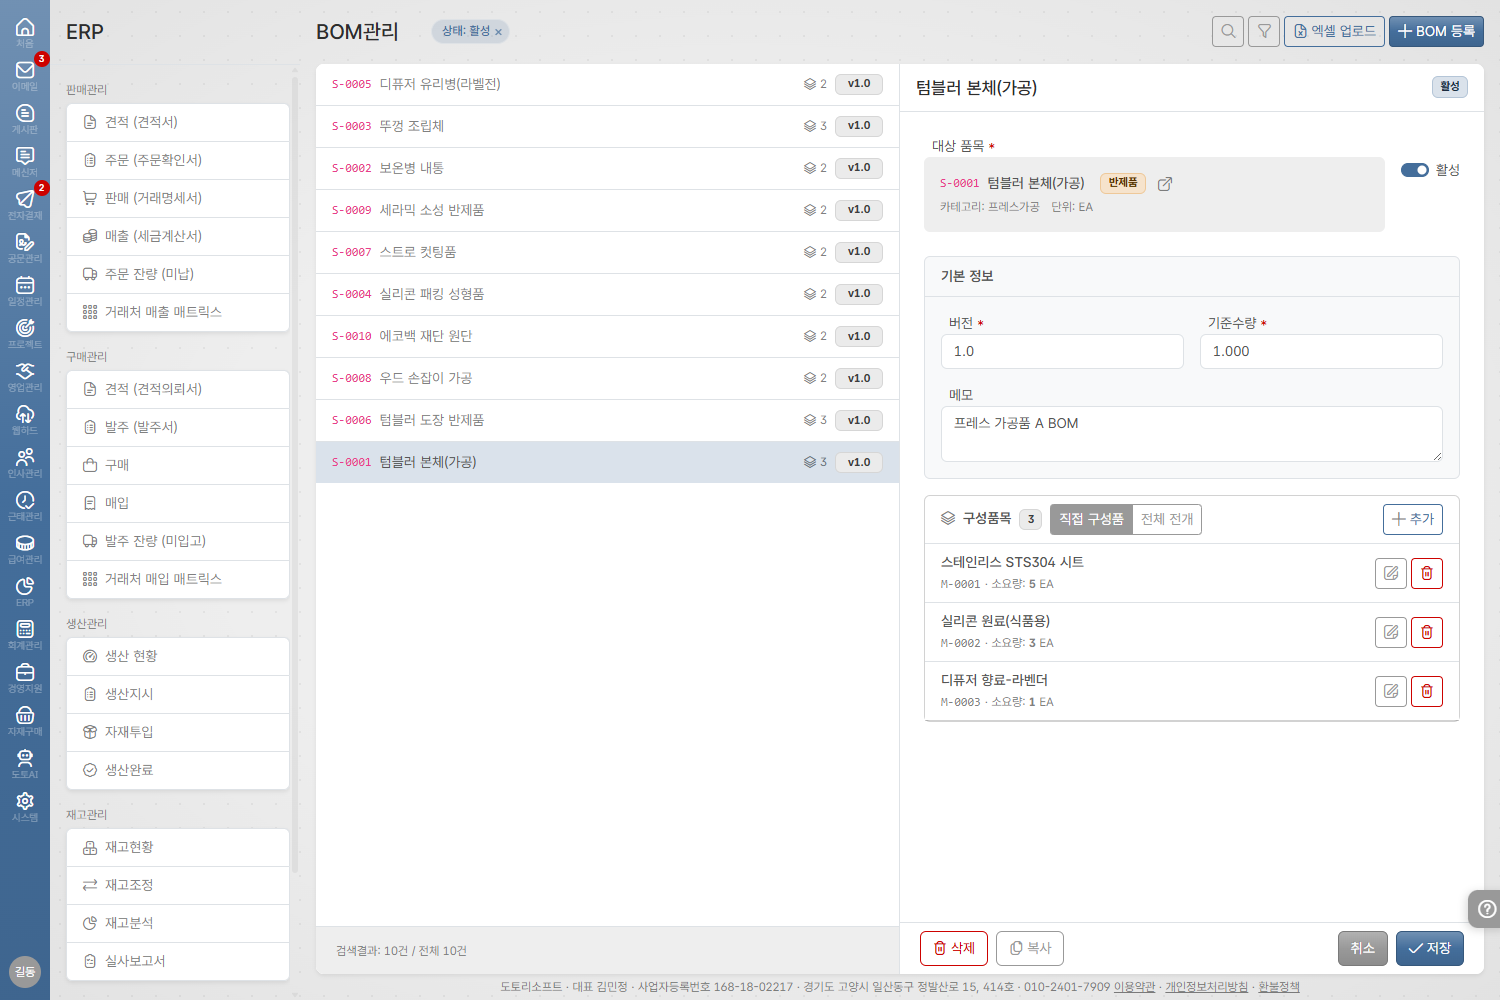Screen dimensions: 1500x1000
Task: Click the left menu panel scrollbar
Action: click(x=295, y=475)
